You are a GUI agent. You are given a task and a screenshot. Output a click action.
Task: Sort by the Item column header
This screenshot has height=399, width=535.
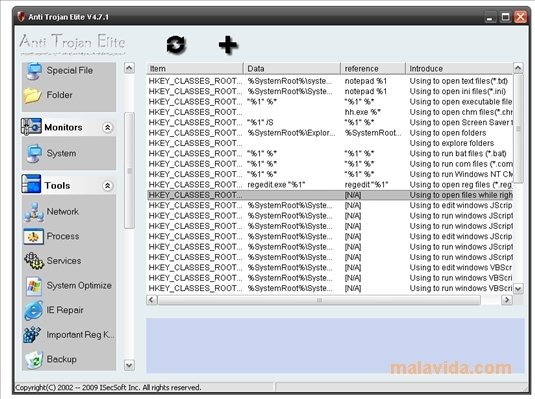[x=195, y=69]
